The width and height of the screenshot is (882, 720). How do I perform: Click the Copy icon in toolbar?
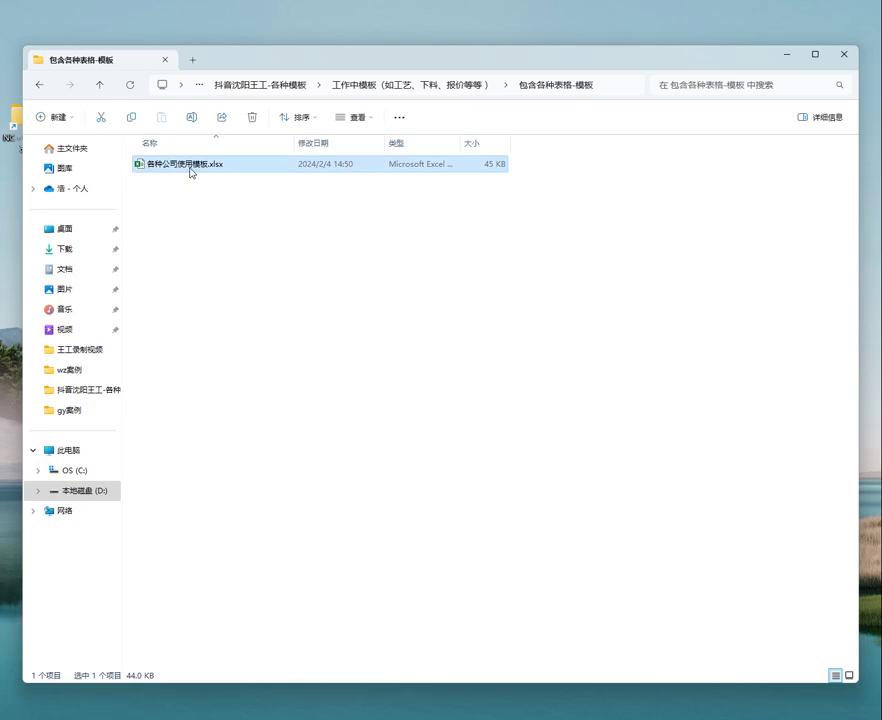click(x=131, y=117)
